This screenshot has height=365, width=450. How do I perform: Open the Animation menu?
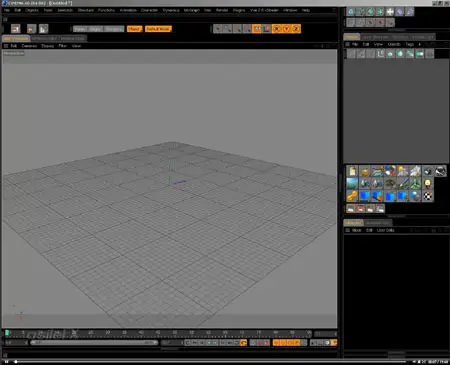[x=128, y=10]
